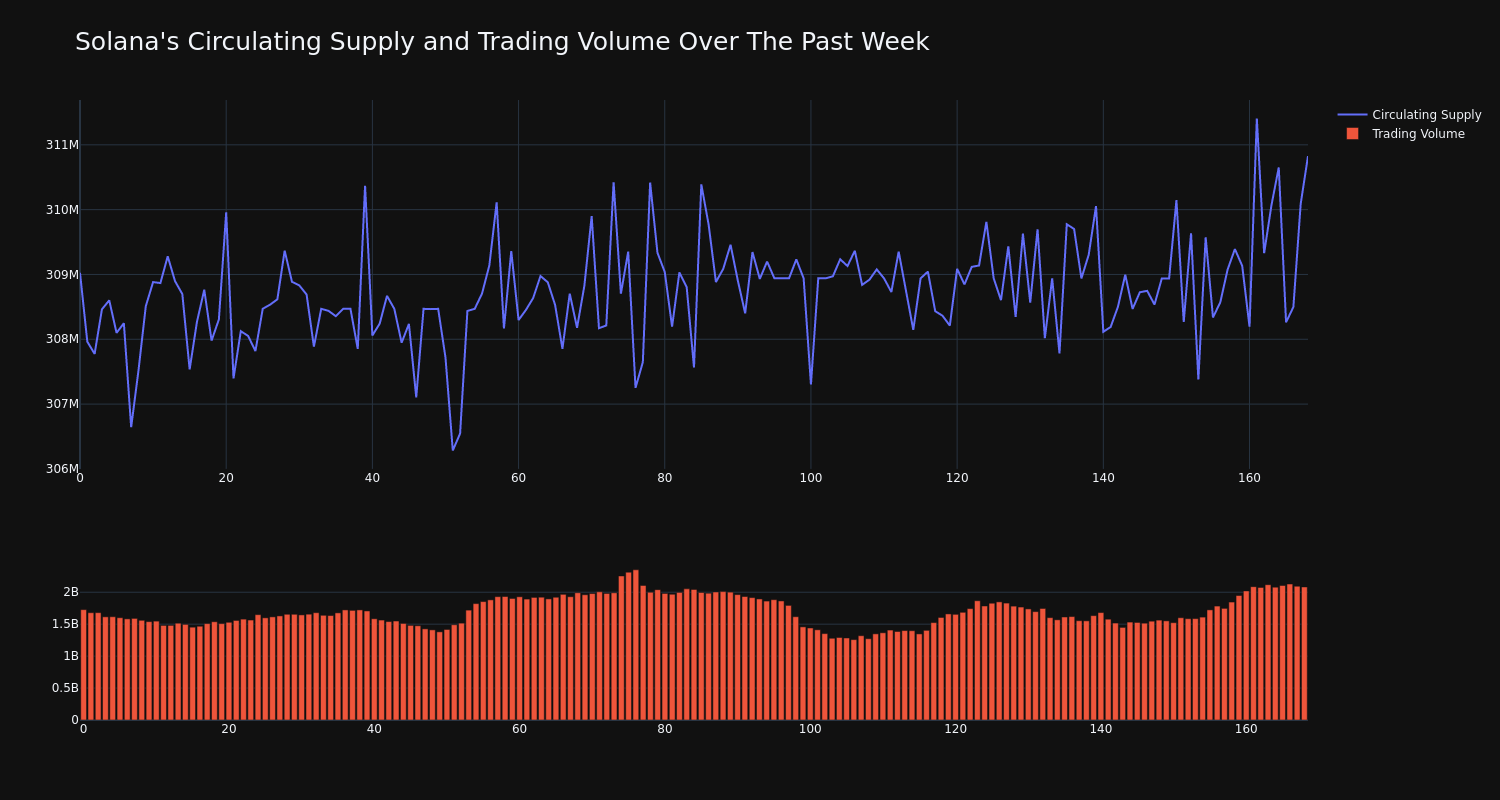1500x800 pixels.
Task: Click x-axis label 100 on supply chart
Action: tap(811, 478)
